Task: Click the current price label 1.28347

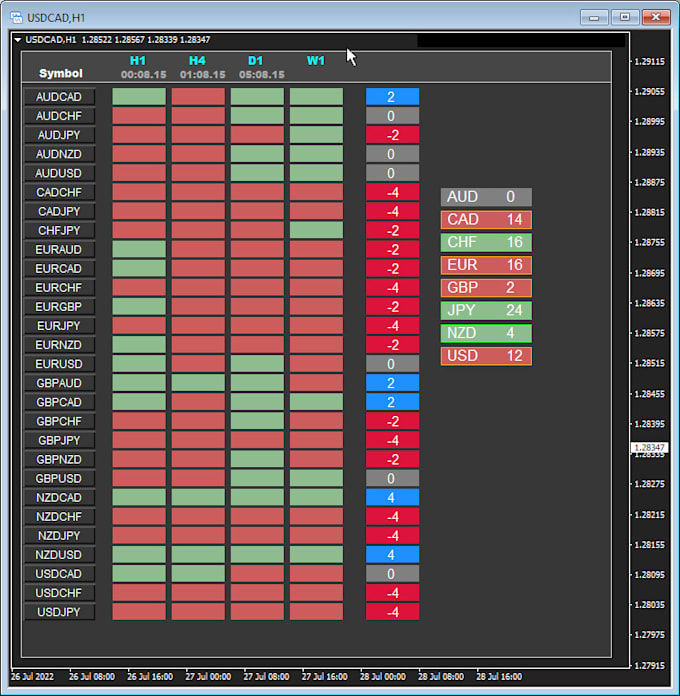Action: click(x=649, y=447)
